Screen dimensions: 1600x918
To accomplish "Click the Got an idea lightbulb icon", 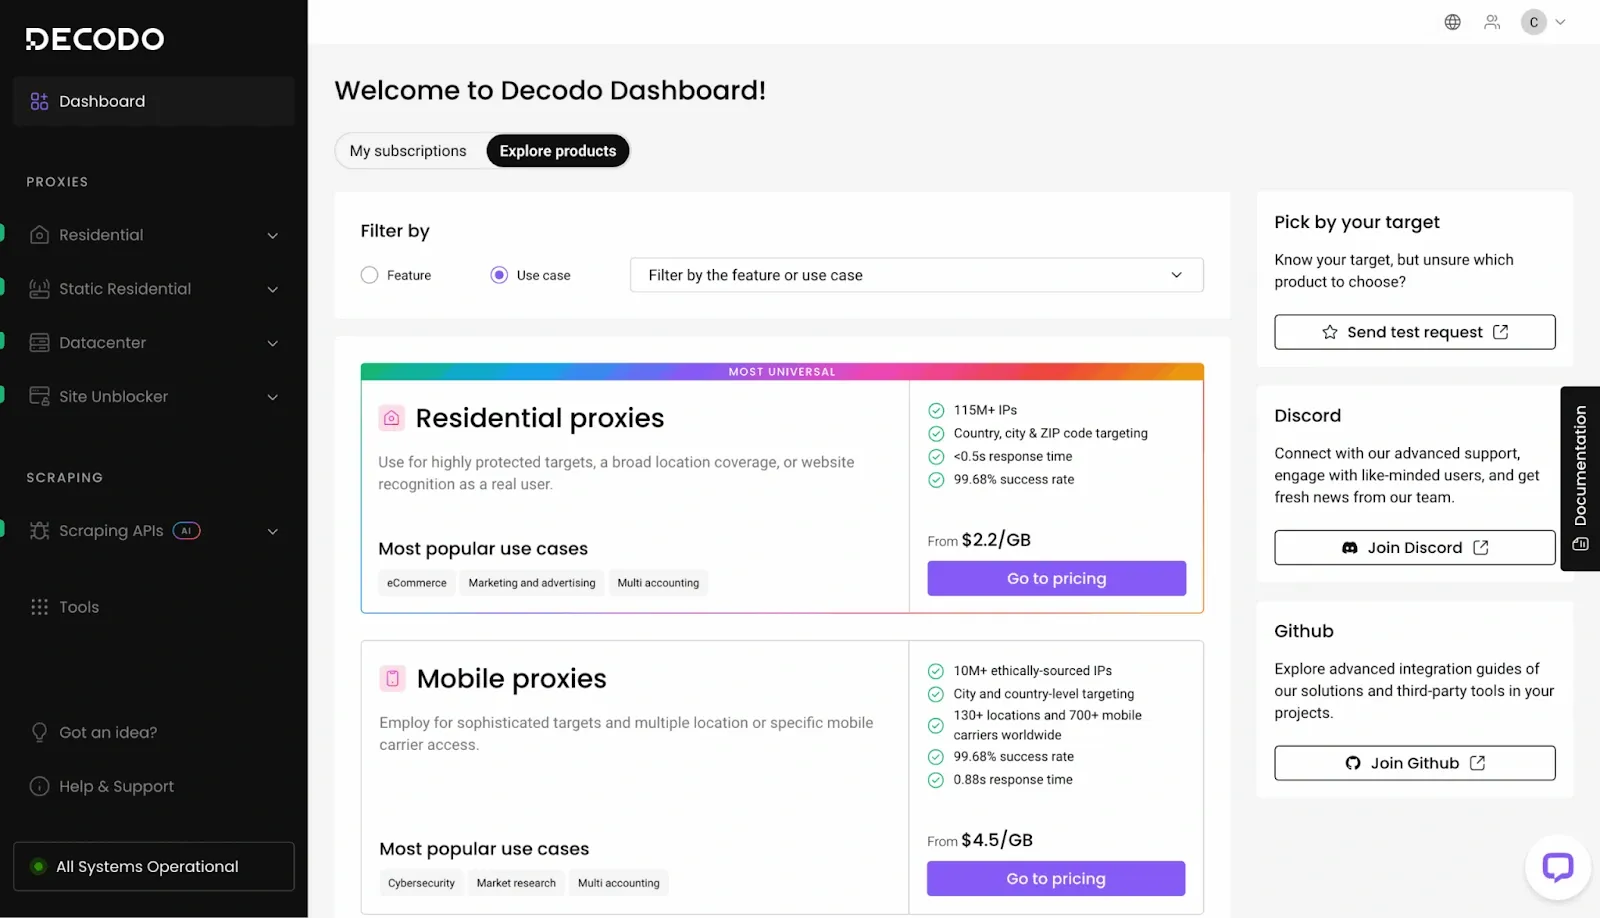I will click(x=40, y=732).
